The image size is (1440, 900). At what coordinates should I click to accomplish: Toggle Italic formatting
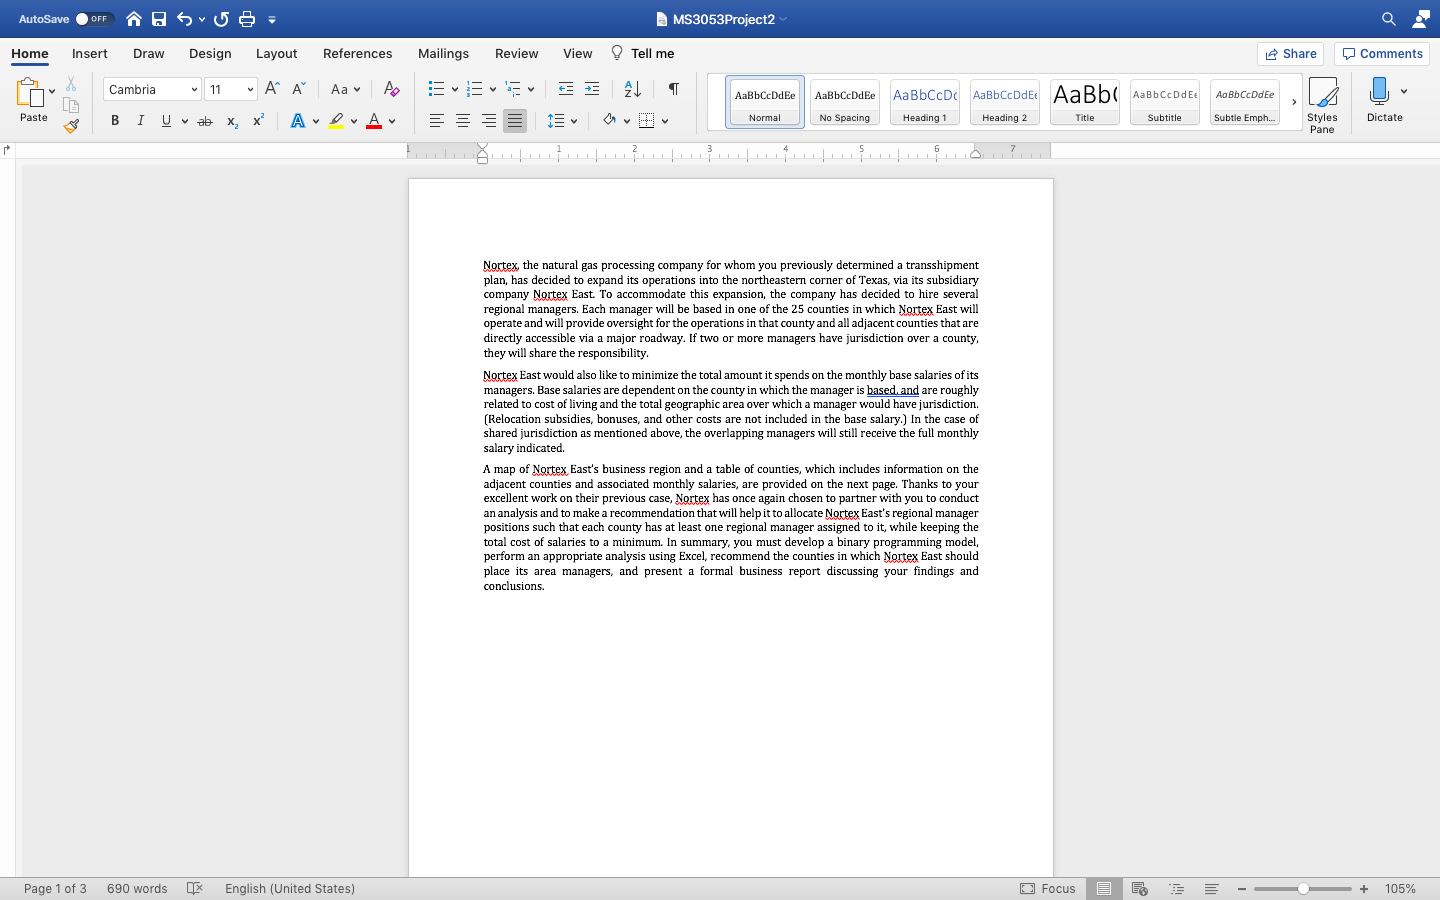tap(140, 121)
